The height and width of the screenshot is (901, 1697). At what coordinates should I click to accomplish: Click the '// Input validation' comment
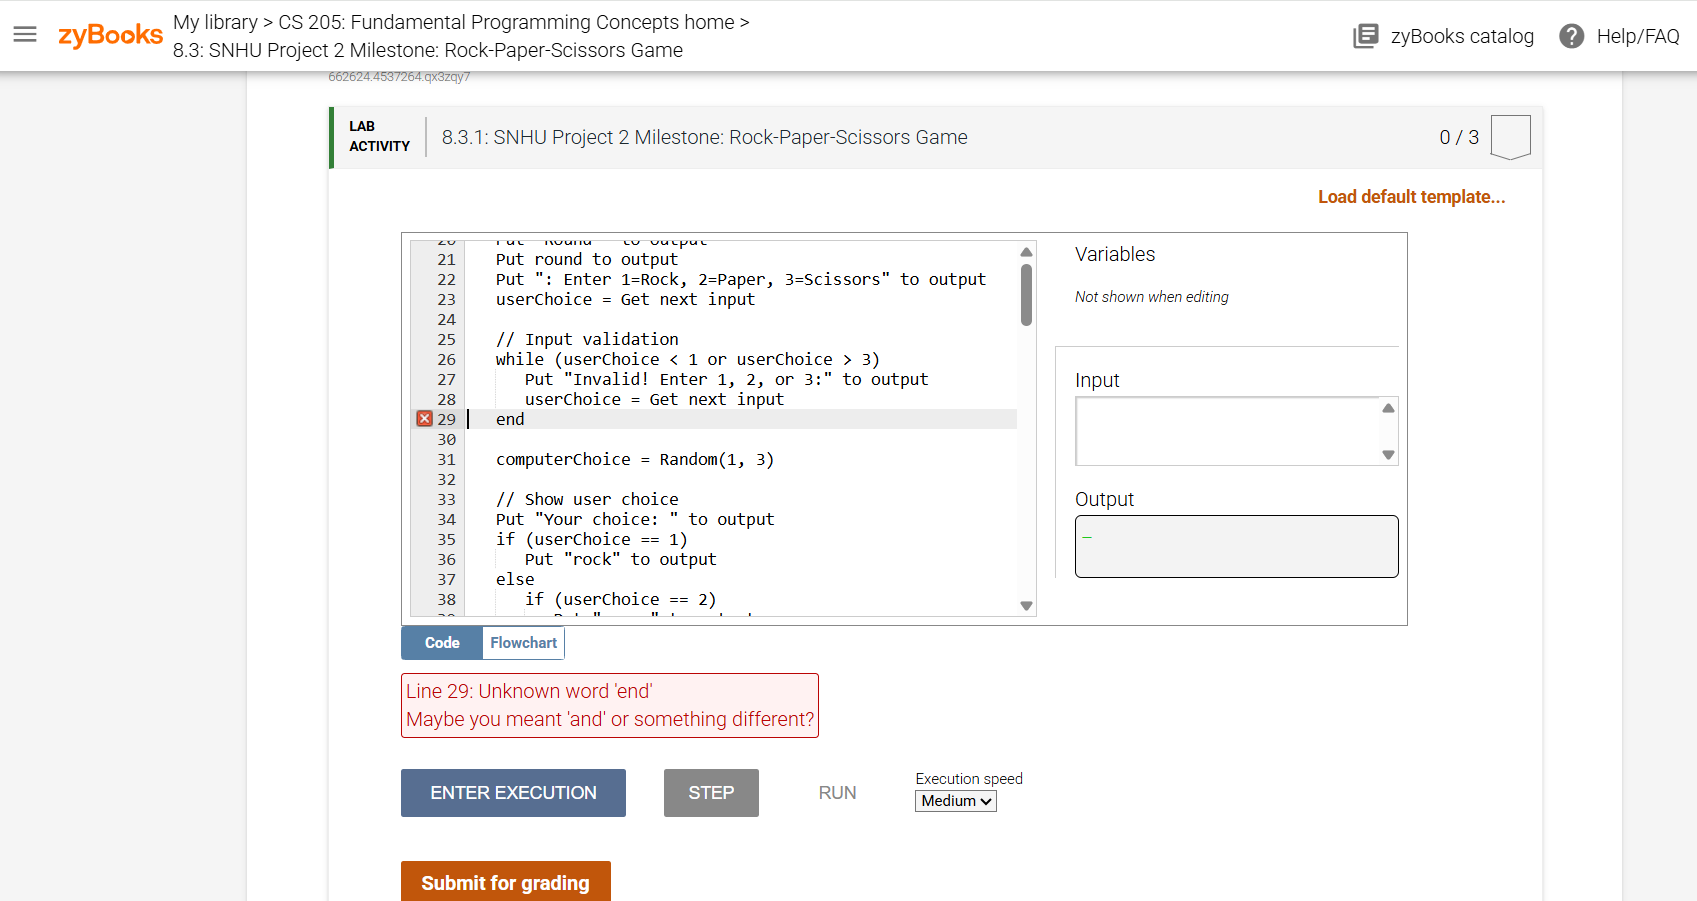[x=587, y=339]
